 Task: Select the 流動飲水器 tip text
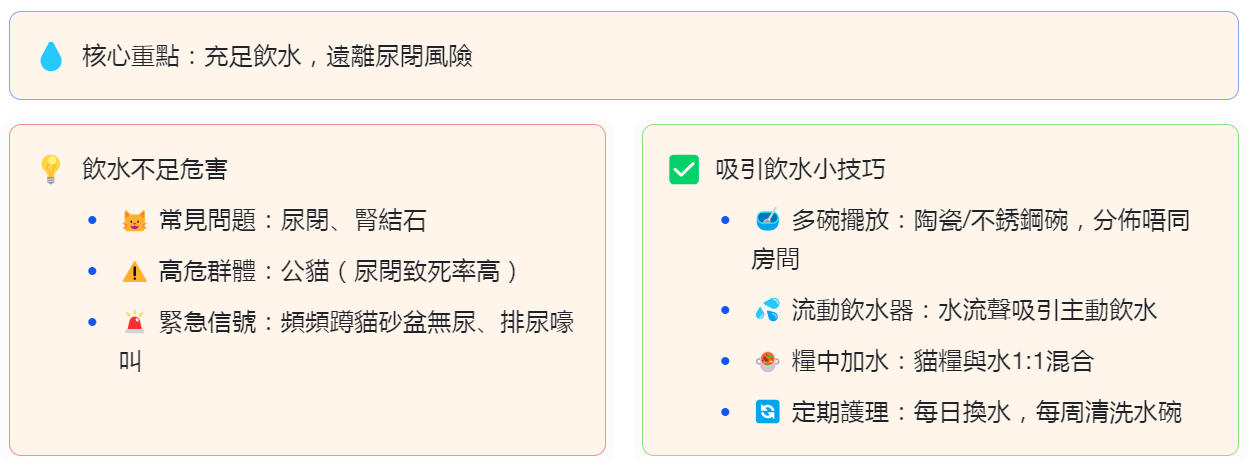pos(973,311)
